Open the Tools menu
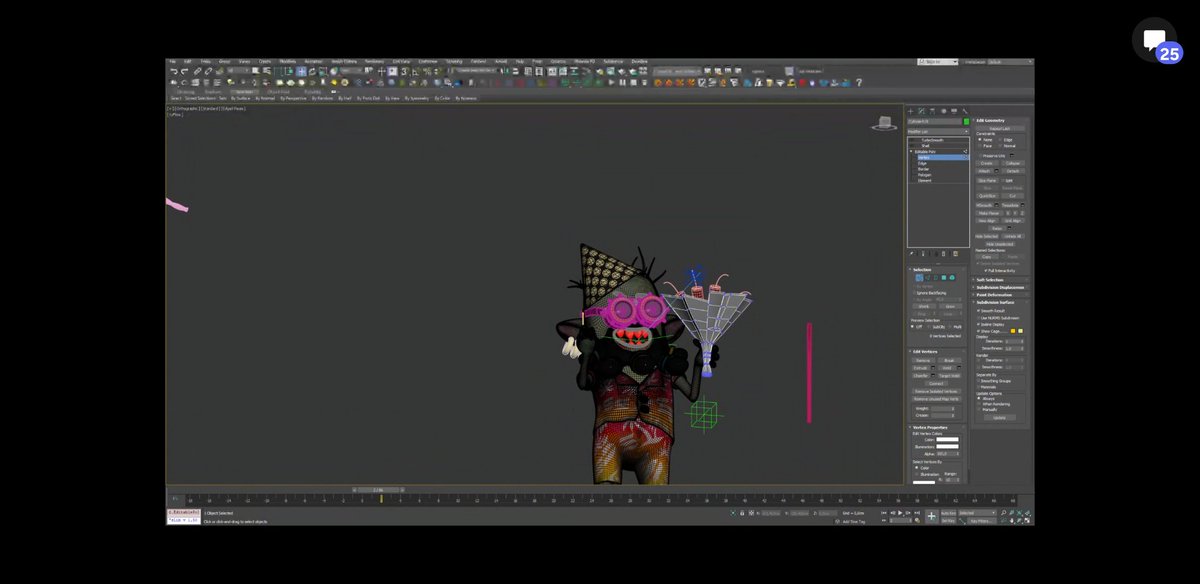Image resolution: width=1200 pixels, height=584 pixels. pos(205,61)
